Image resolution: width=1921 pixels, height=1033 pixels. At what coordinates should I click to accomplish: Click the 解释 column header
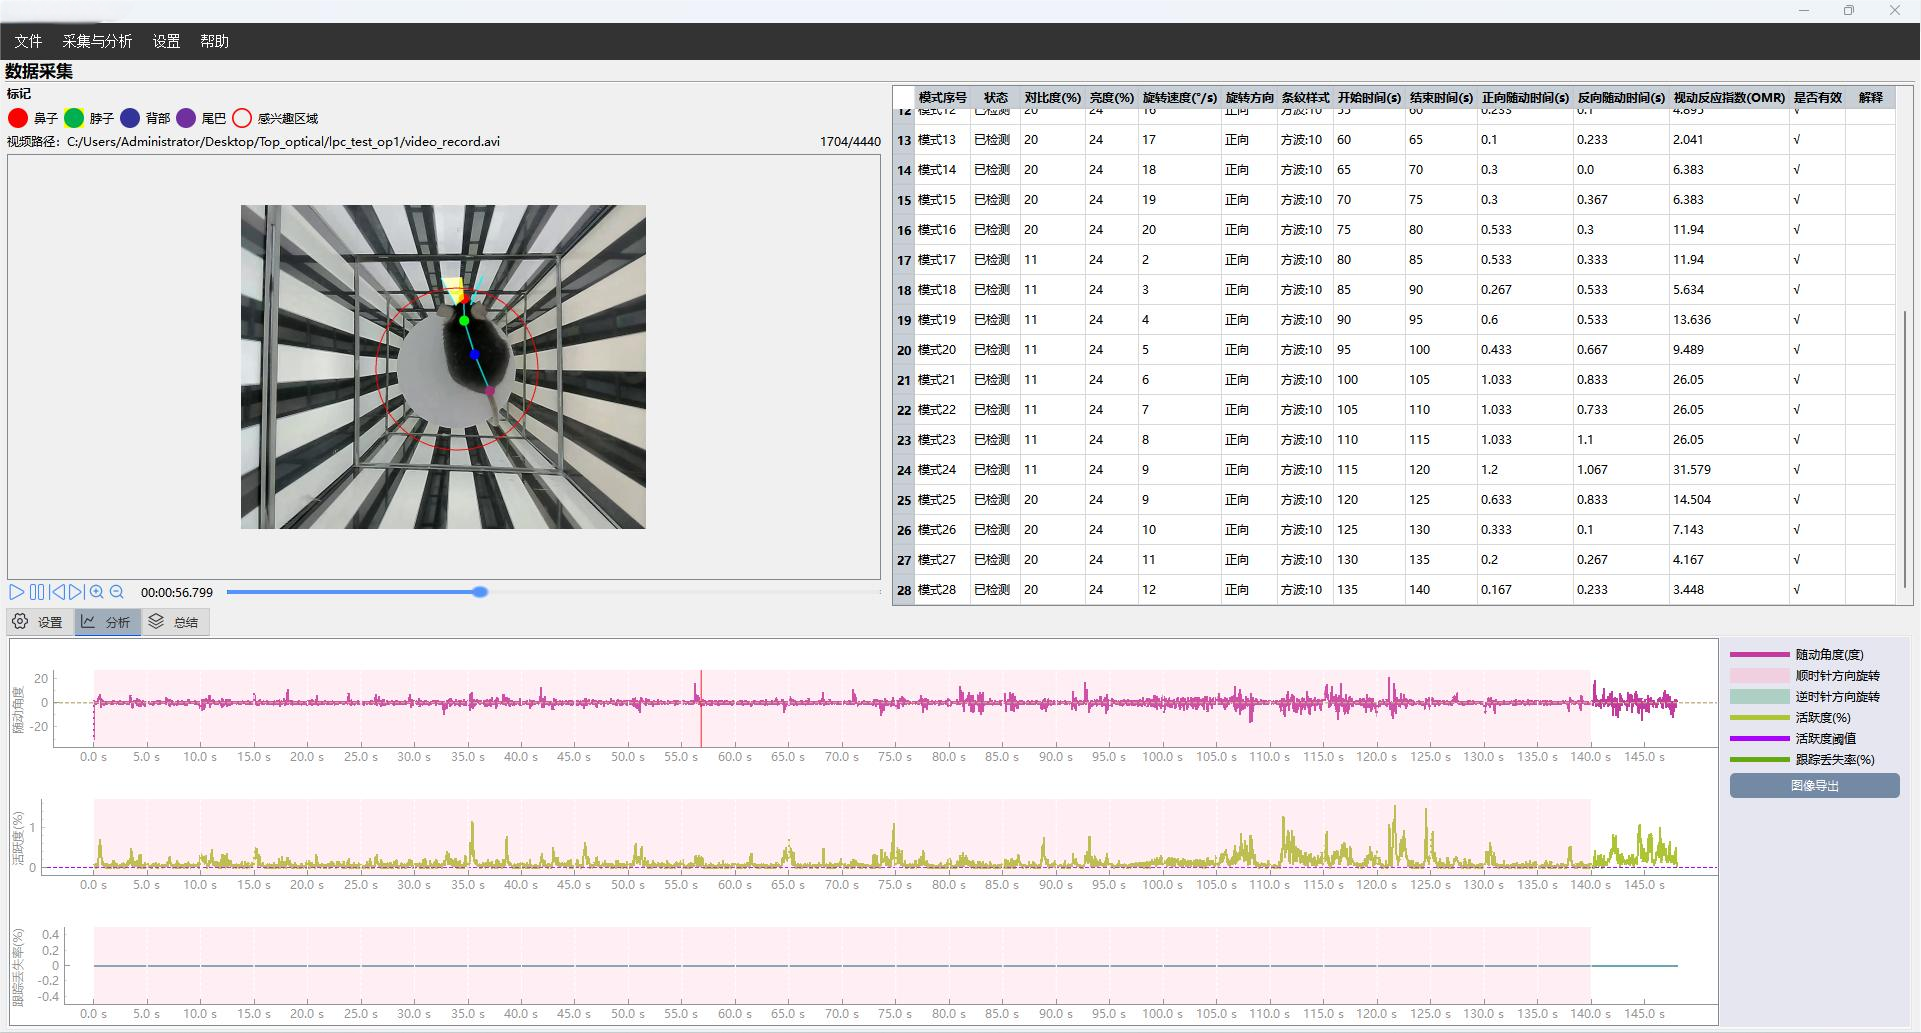pyautogui.click(x=1870, y=98)
